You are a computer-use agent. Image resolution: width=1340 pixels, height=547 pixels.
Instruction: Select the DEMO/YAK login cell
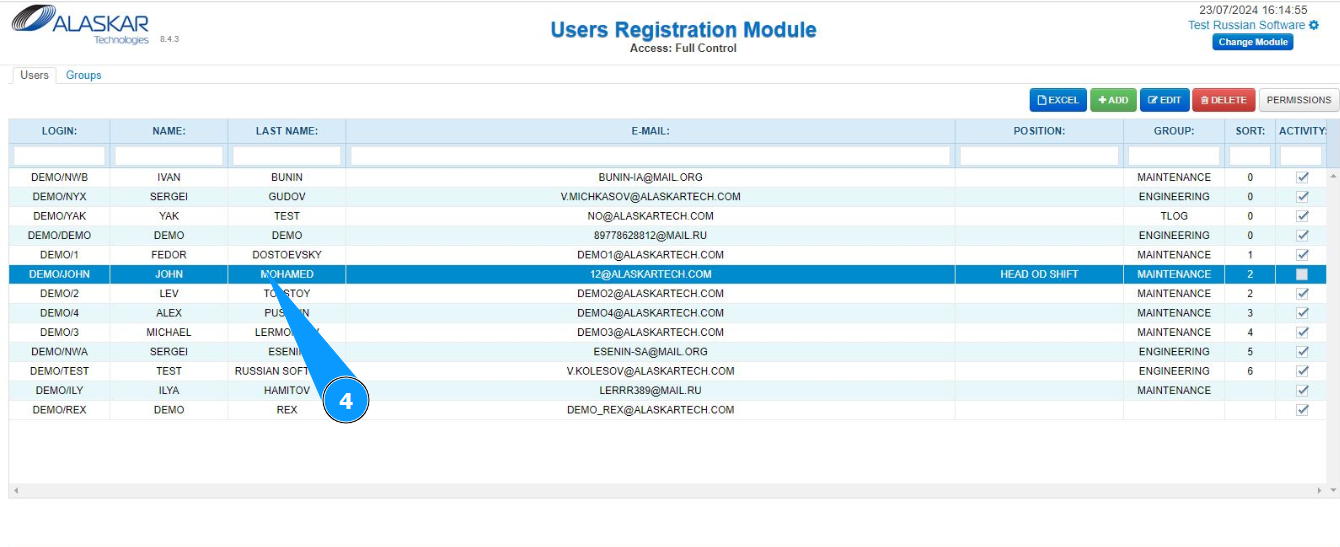(x=59, y=216)
